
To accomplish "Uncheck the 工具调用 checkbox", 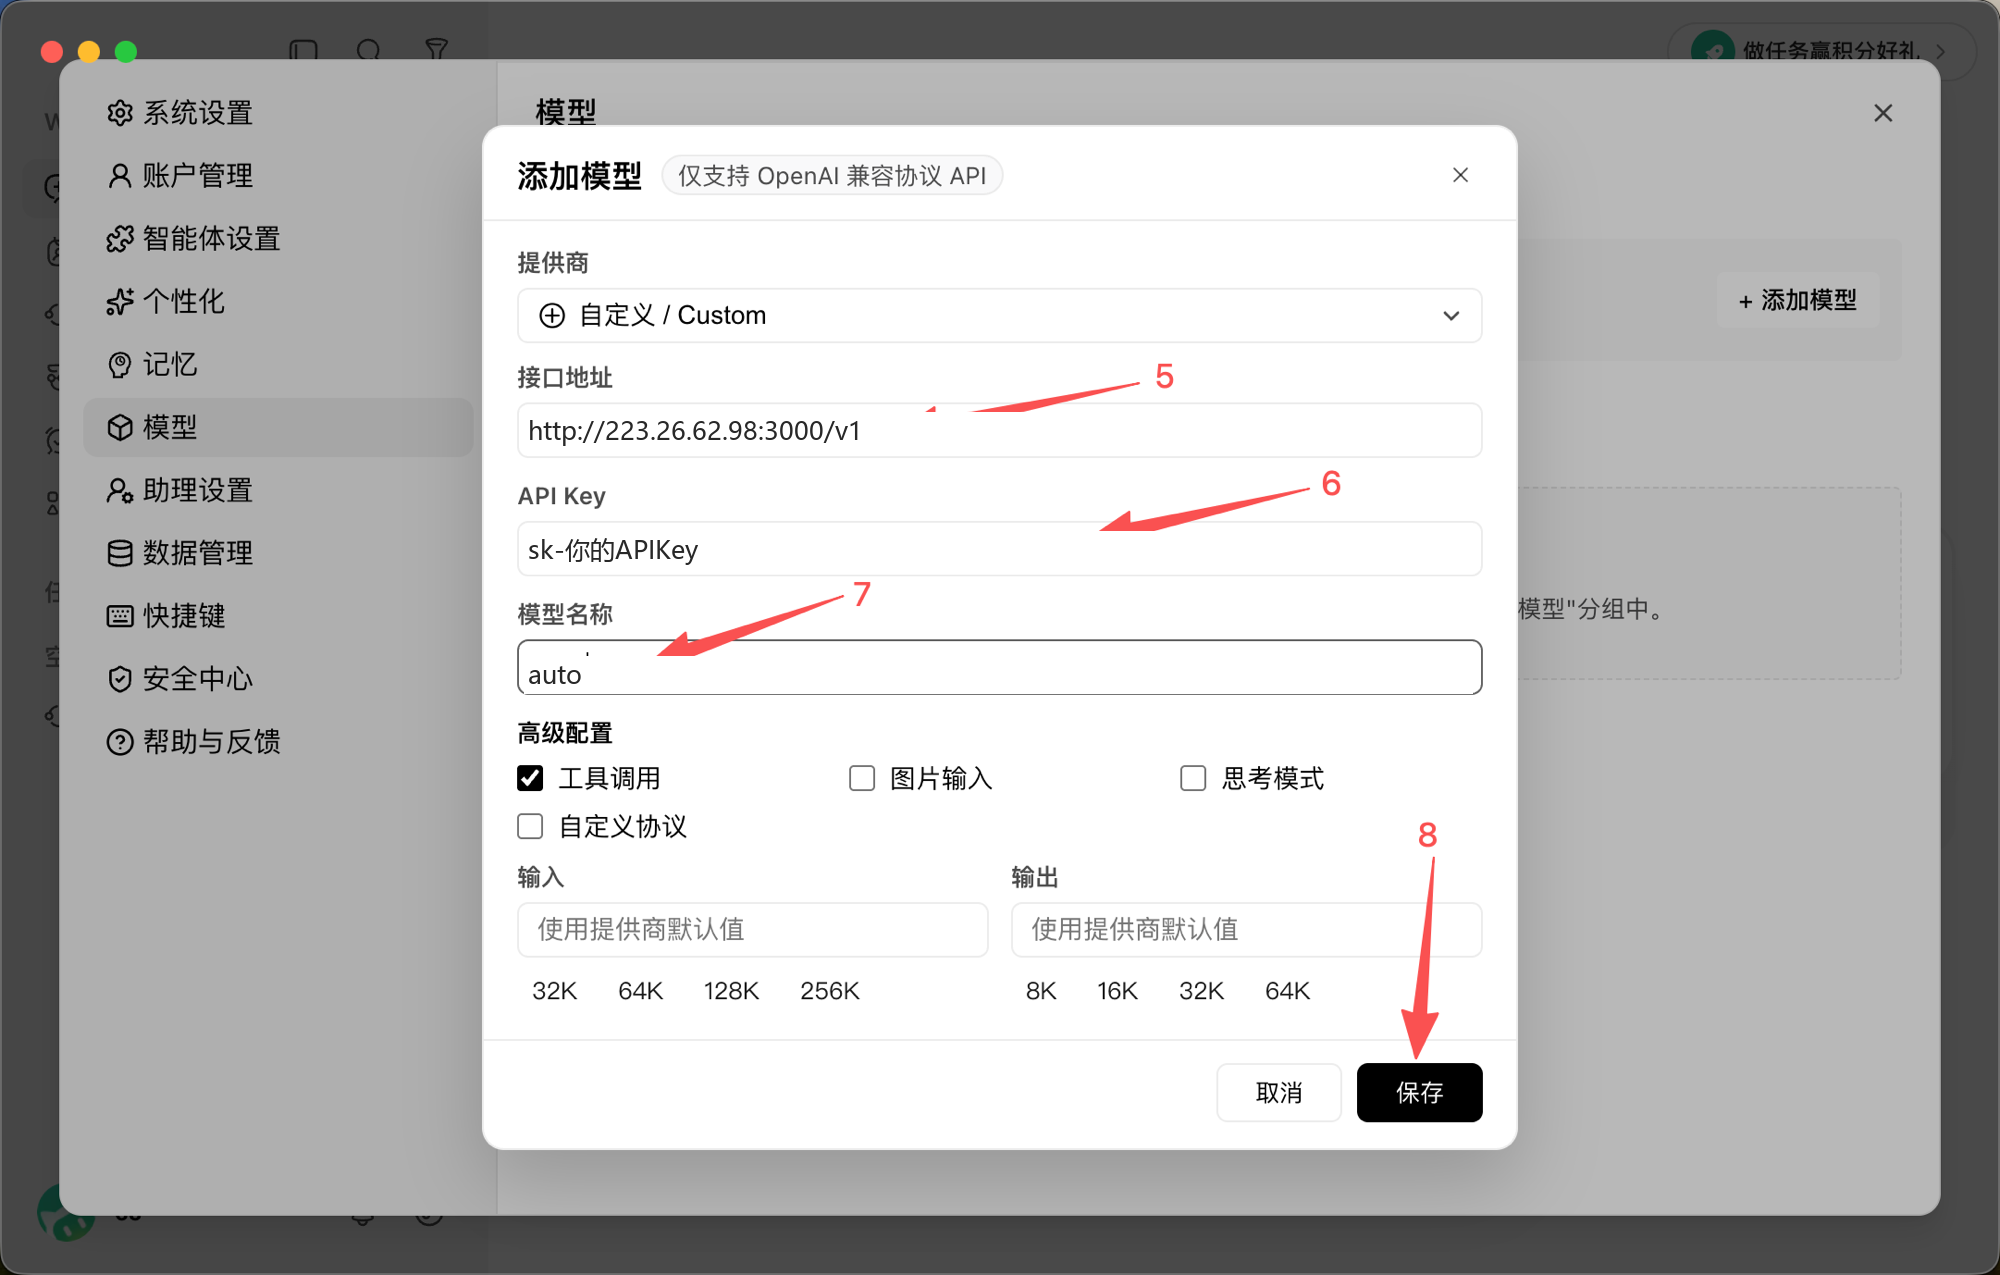I will [x=530, y=778].
